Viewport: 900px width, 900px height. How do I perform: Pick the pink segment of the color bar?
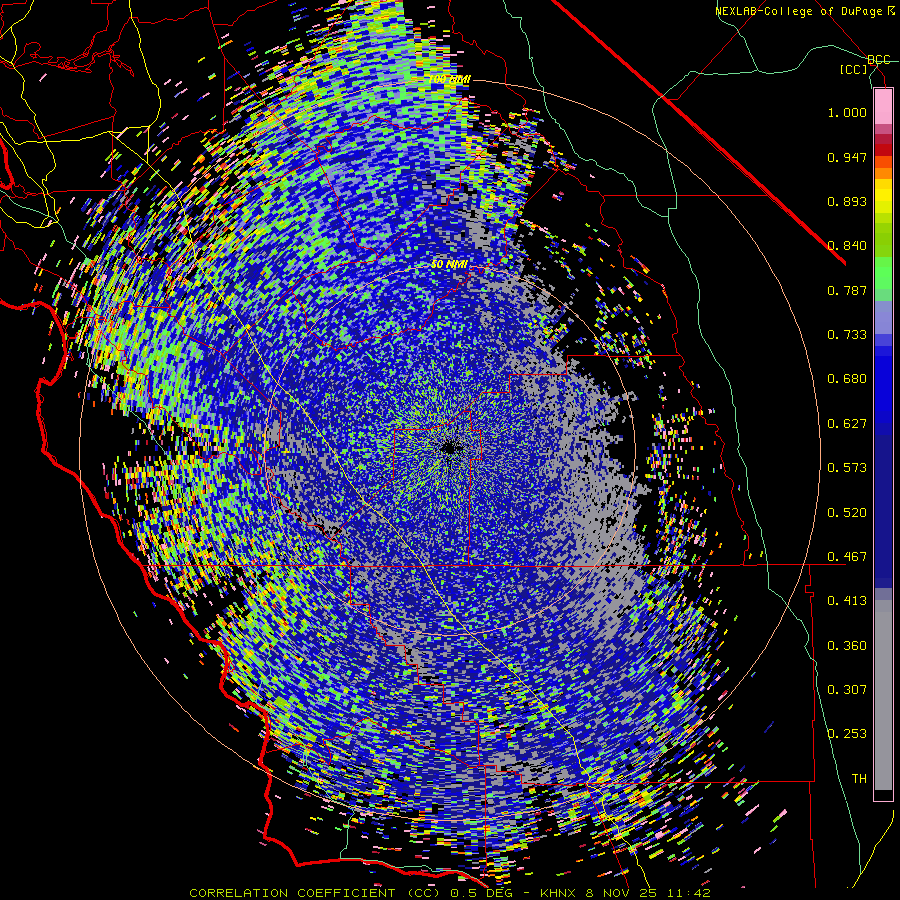pos(883,106)
